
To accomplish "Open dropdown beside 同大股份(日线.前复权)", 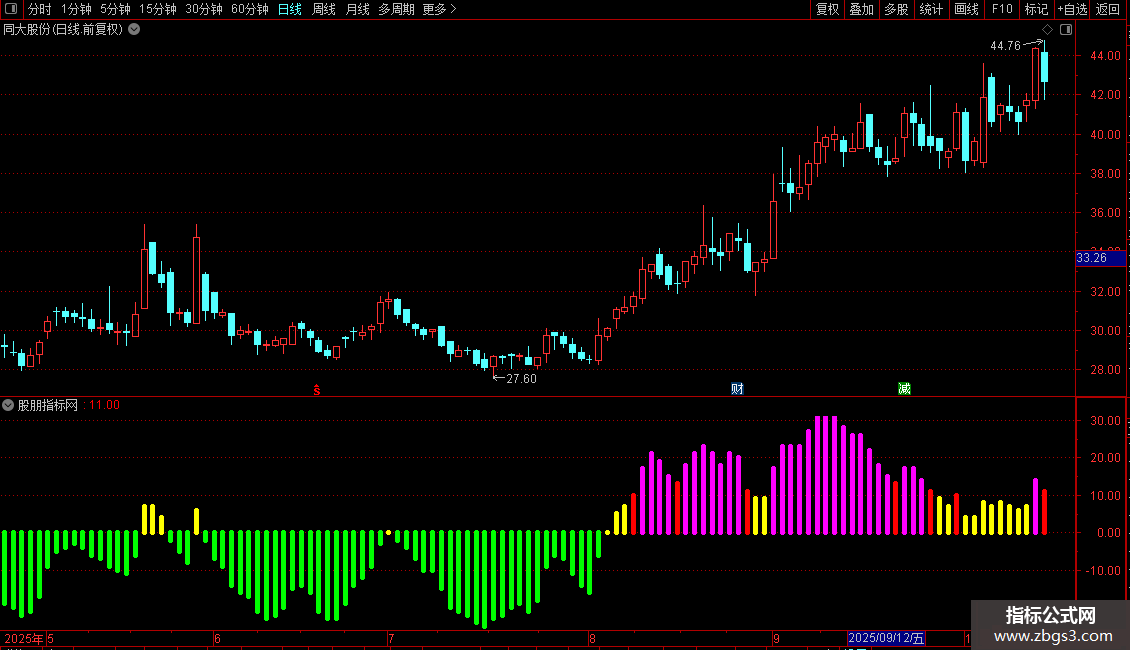I will [134, 30].
